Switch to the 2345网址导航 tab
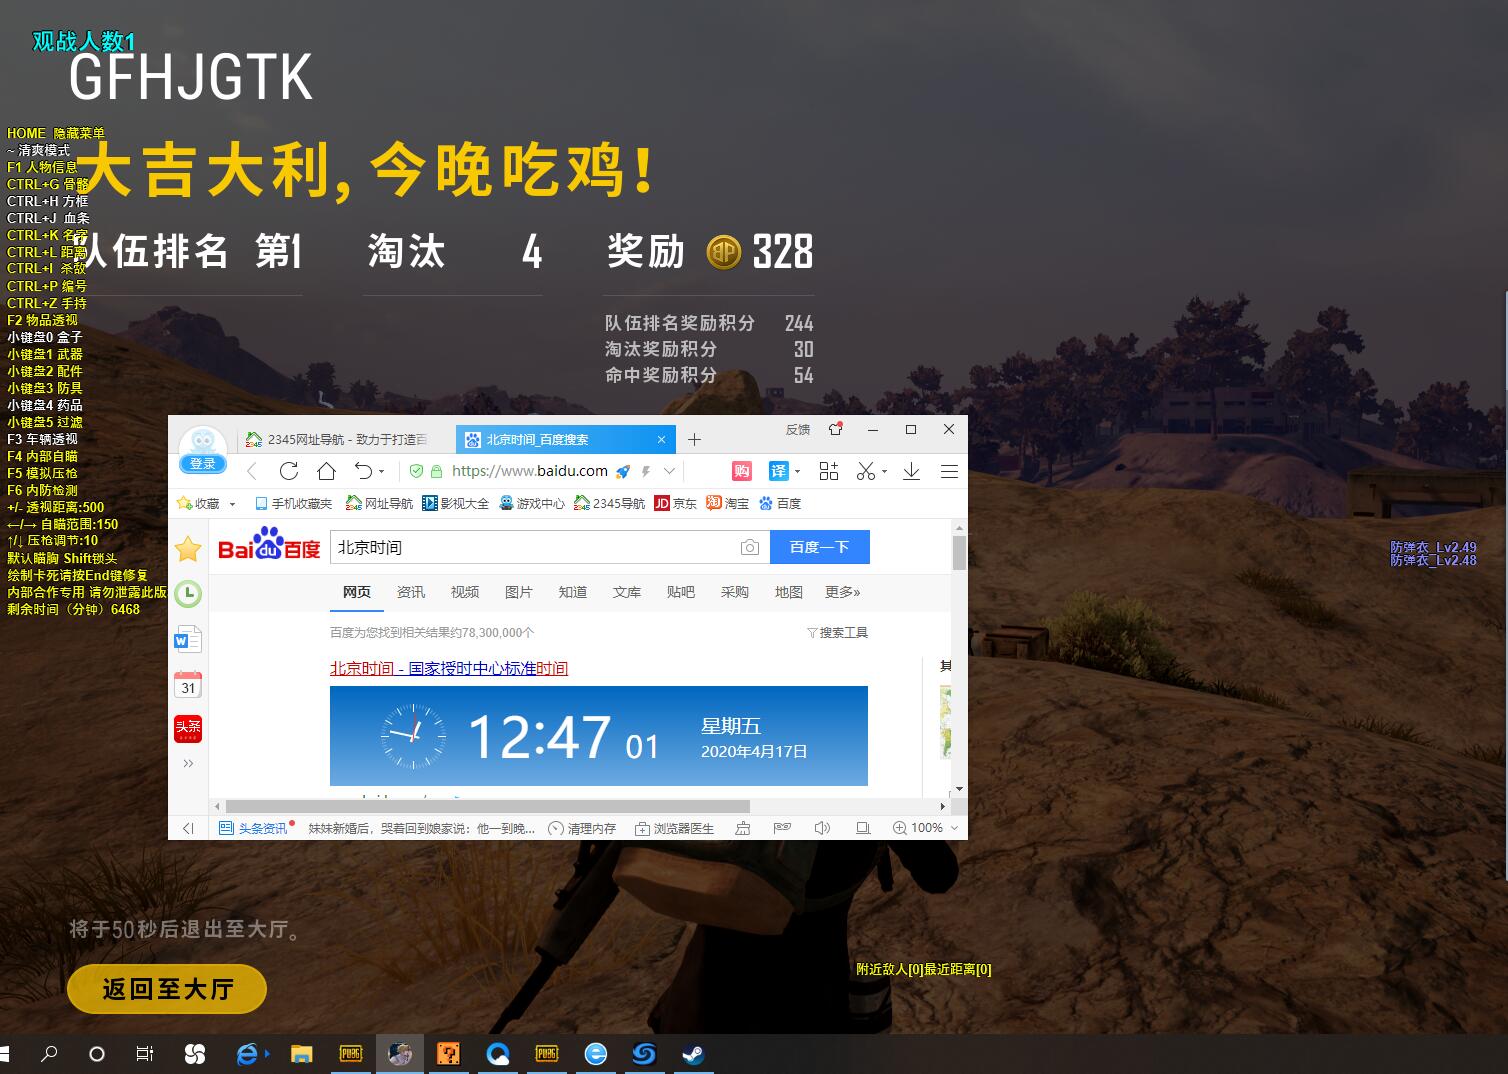The image size is (1508, 1074). (338, 440)
